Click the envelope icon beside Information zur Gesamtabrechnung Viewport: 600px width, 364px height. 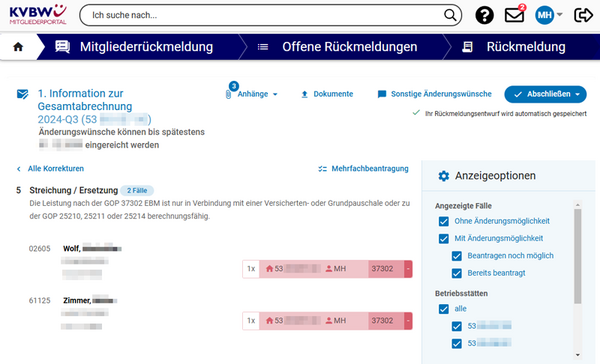coord(23,94)
